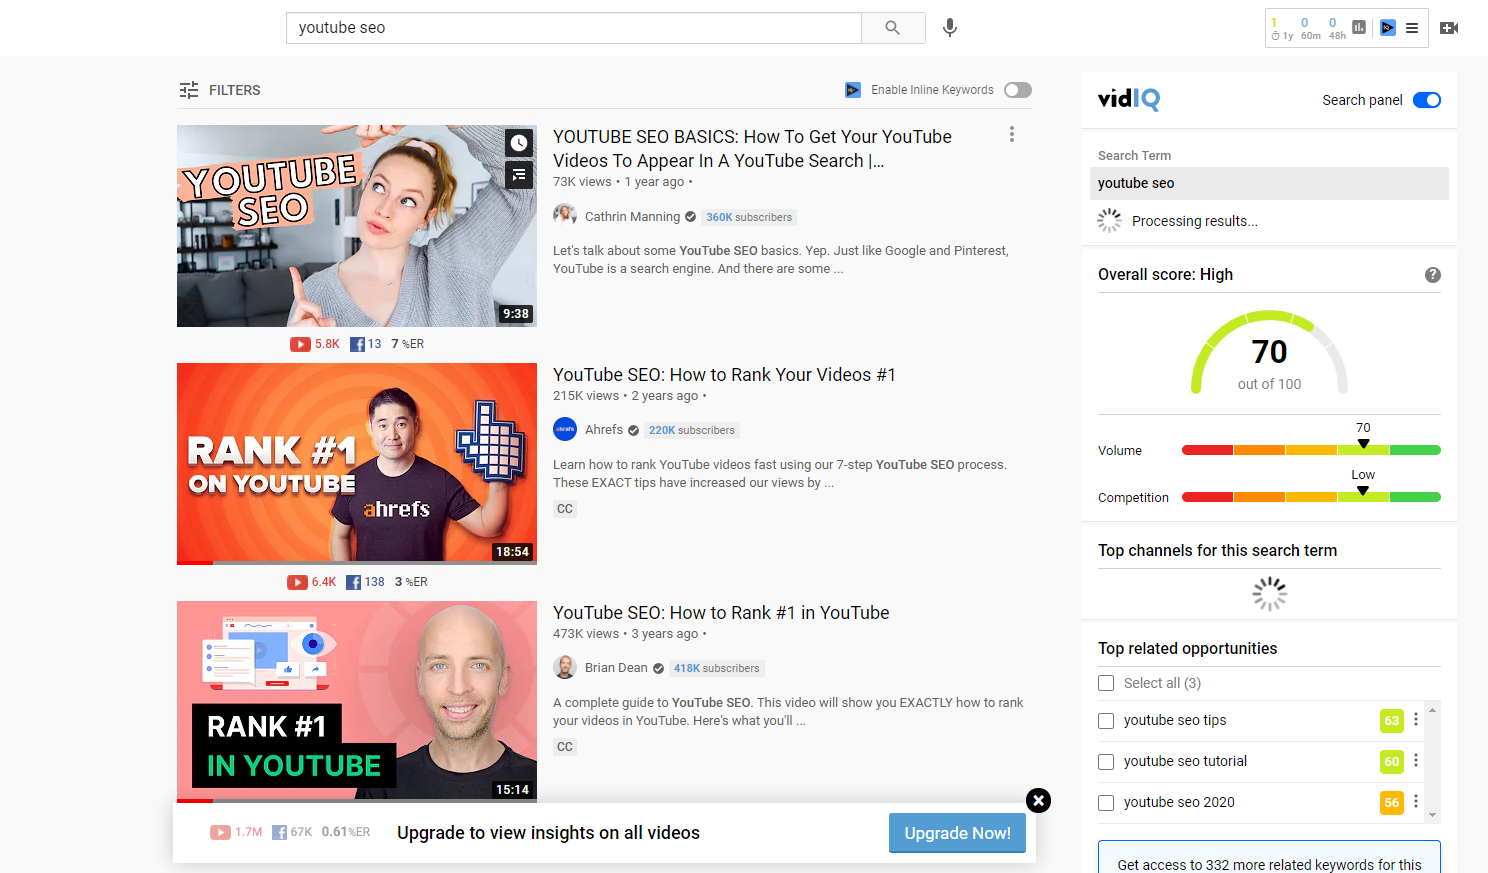Open 'YouTube SEO: How to Rank Your Videos #1'

[x=724, y=375]
